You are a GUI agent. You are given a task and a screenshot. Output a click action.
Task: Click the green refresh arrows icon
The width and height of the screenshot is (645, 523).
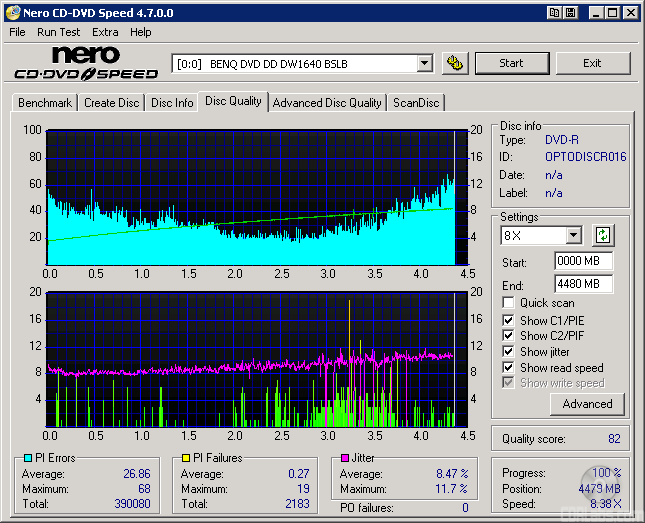[x=603, y=236]
